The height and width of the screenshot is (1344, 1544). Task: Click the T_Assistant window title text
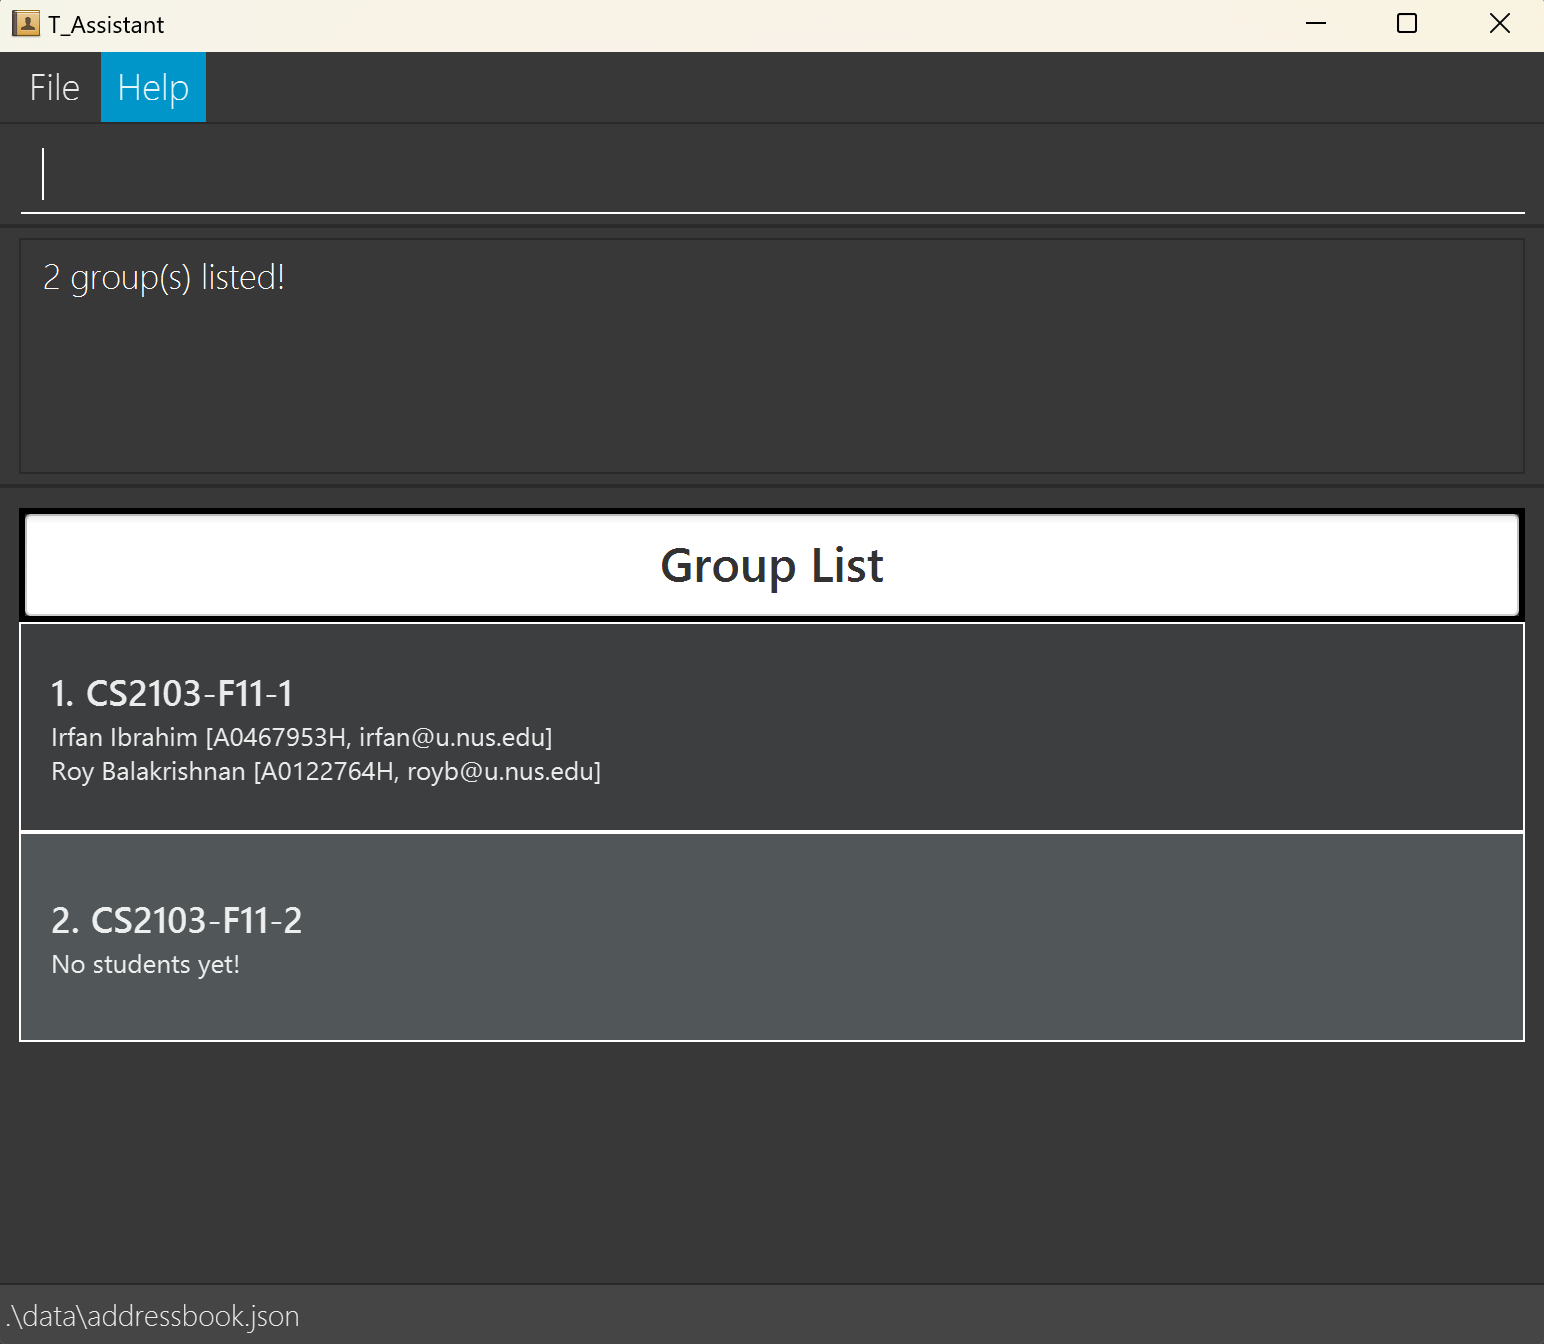[106, 25]
